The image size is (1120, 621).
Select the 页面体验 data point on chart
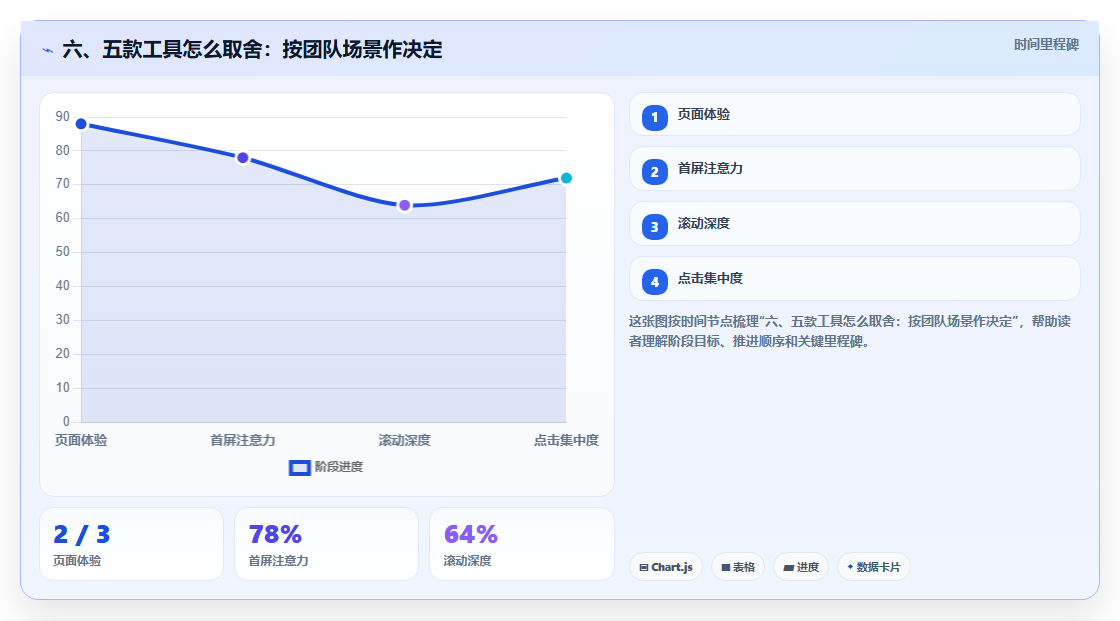[x=81, y=124]
